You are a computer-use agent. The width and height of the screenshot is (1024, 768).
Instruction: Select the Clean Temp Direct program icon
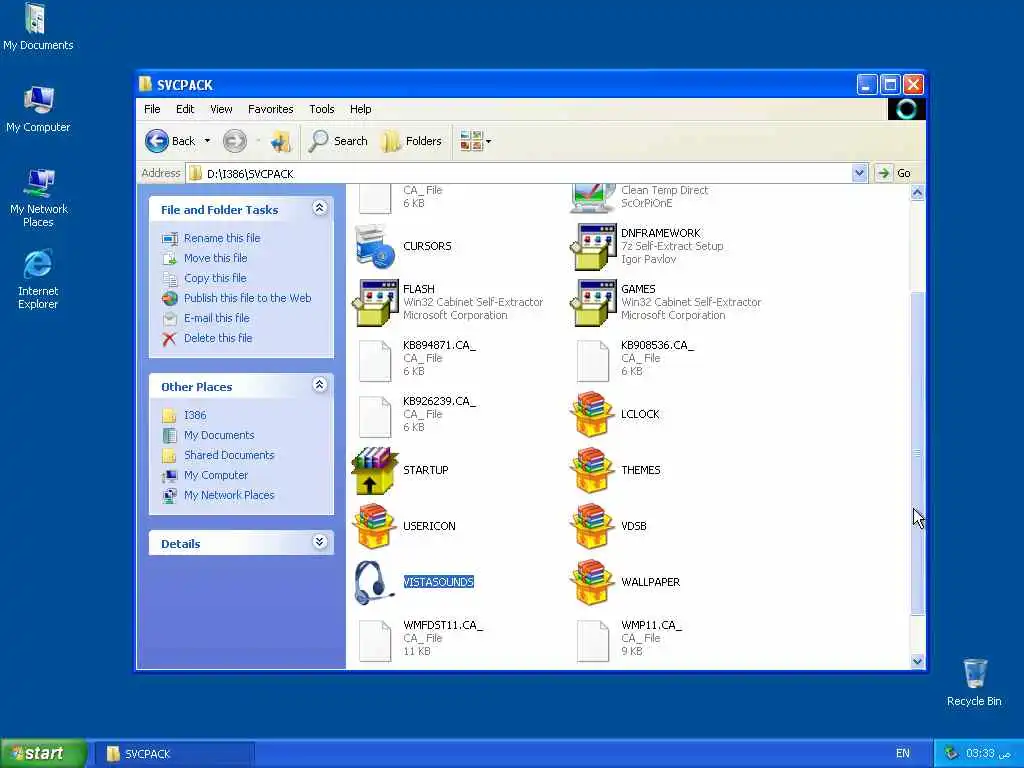click(593, 198)
